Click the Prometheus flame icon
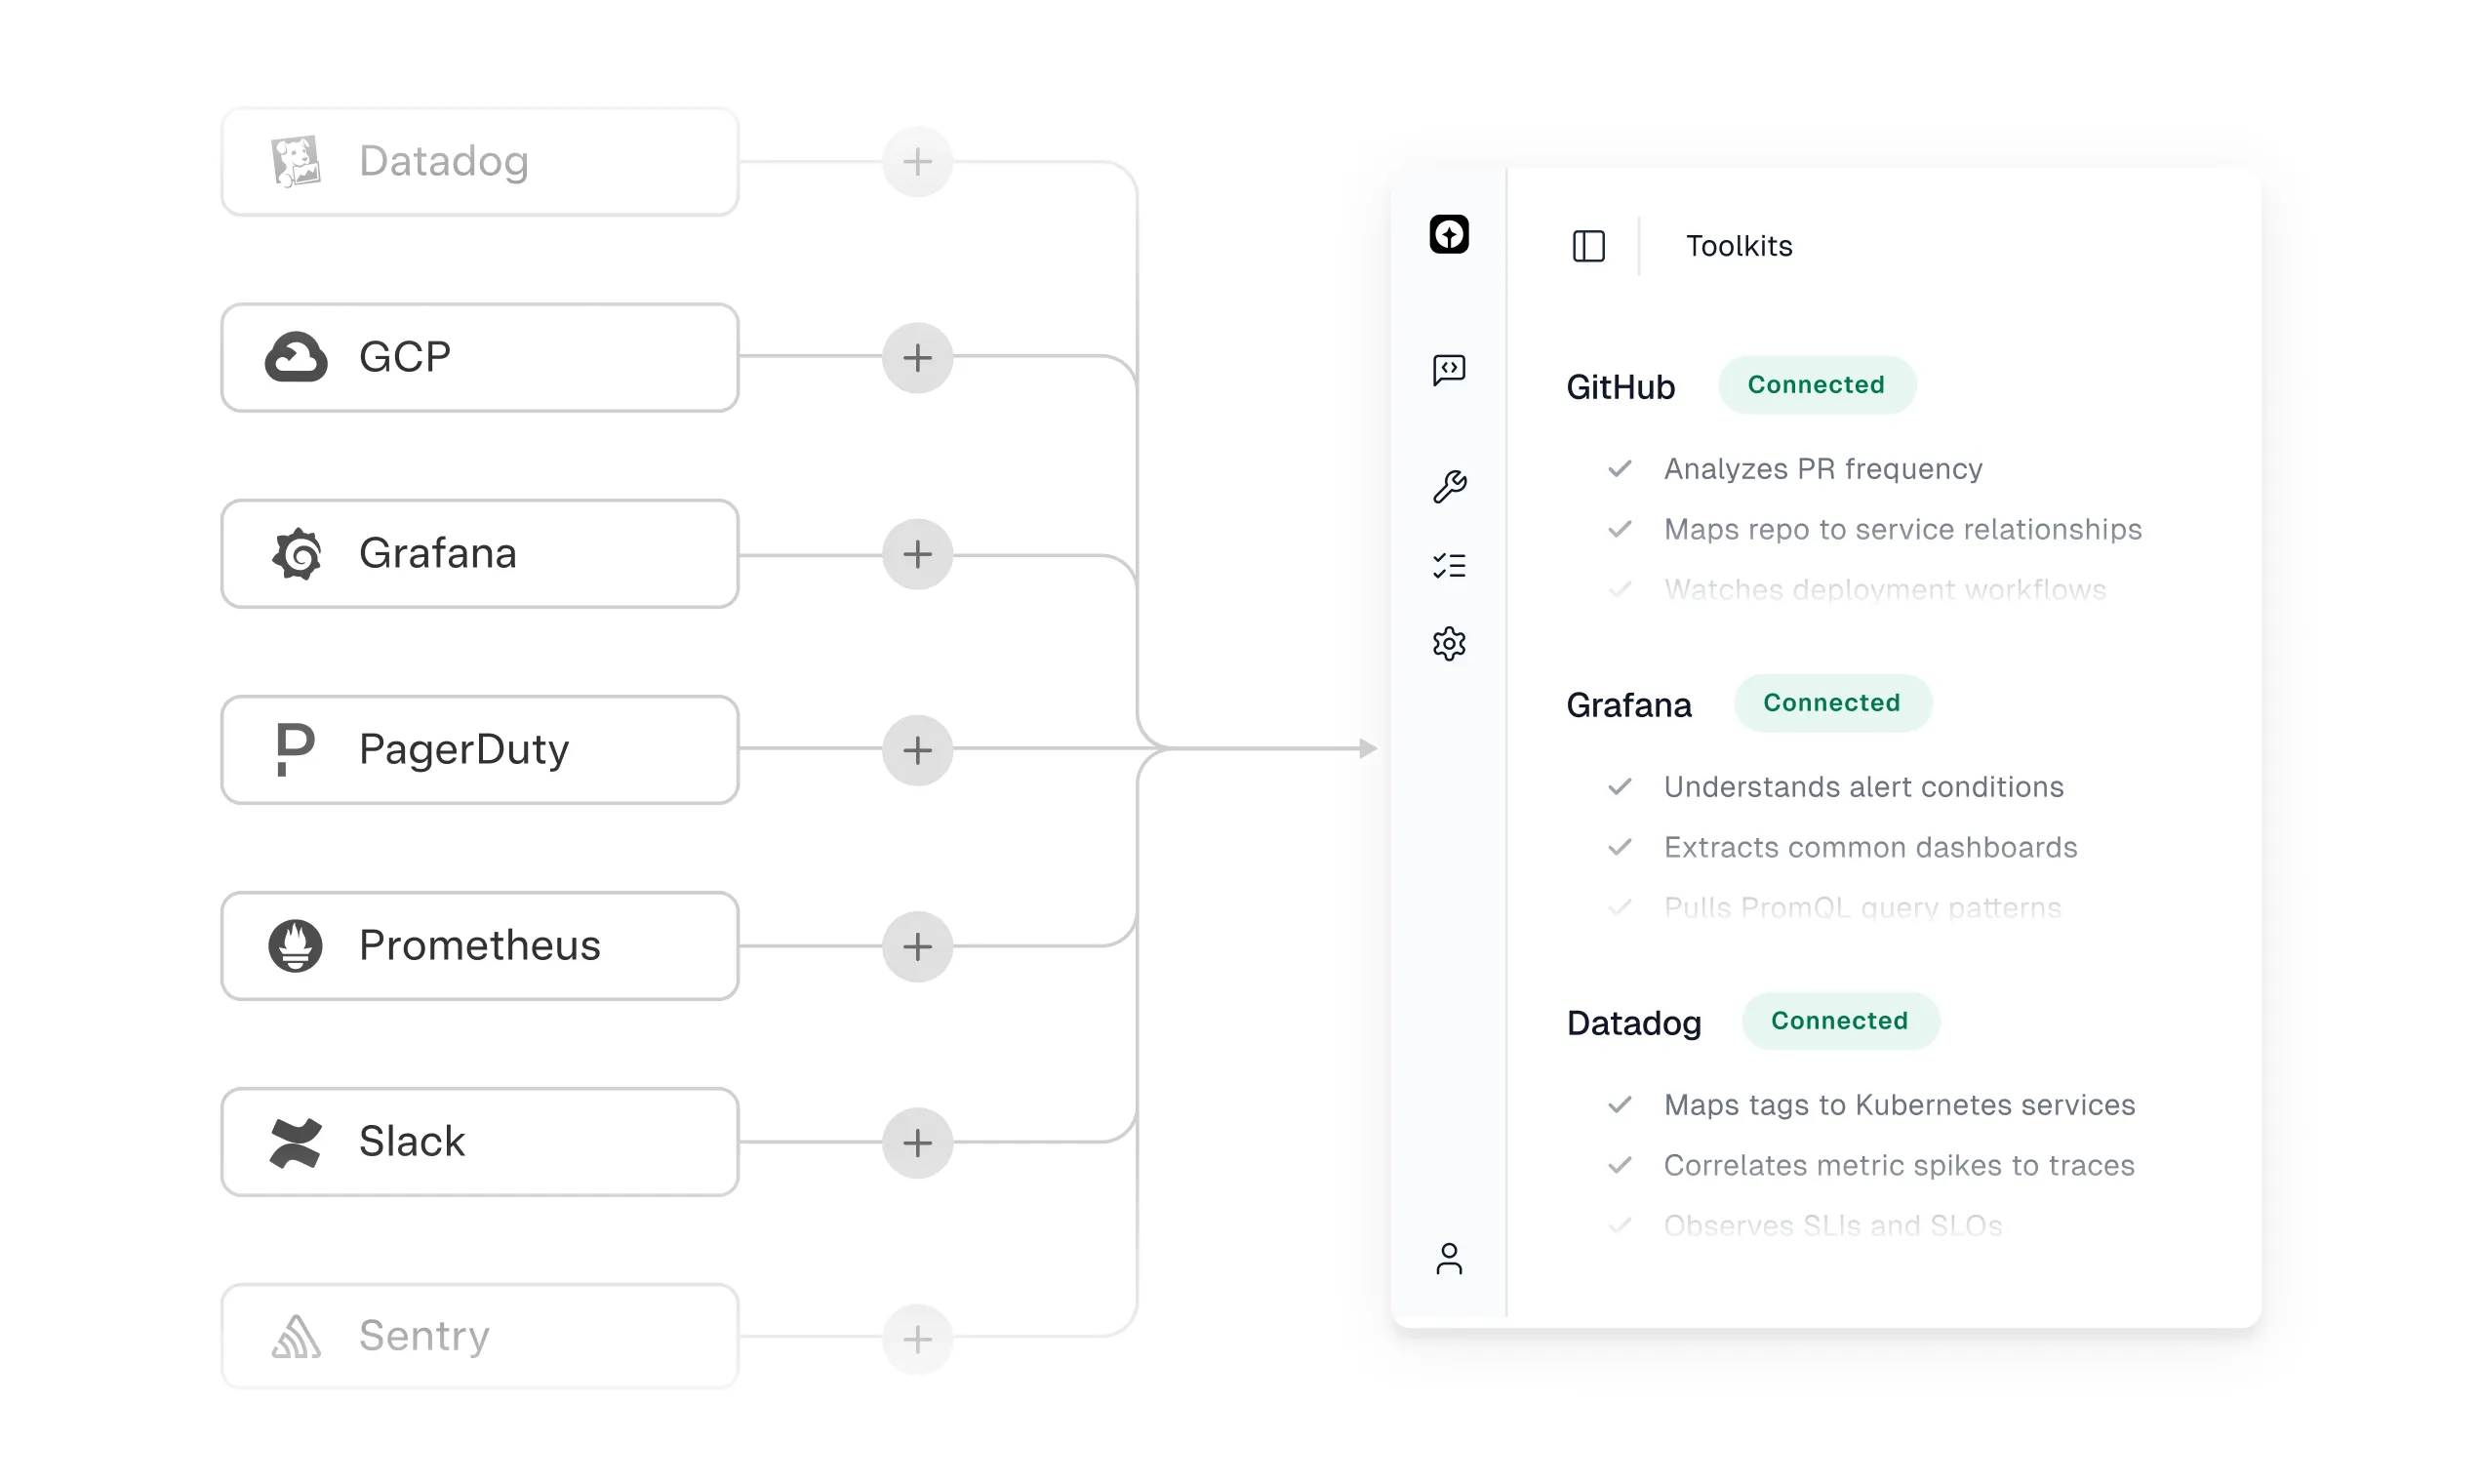The width and height of the screenshot is (2482, 1484). click(295, 945)
